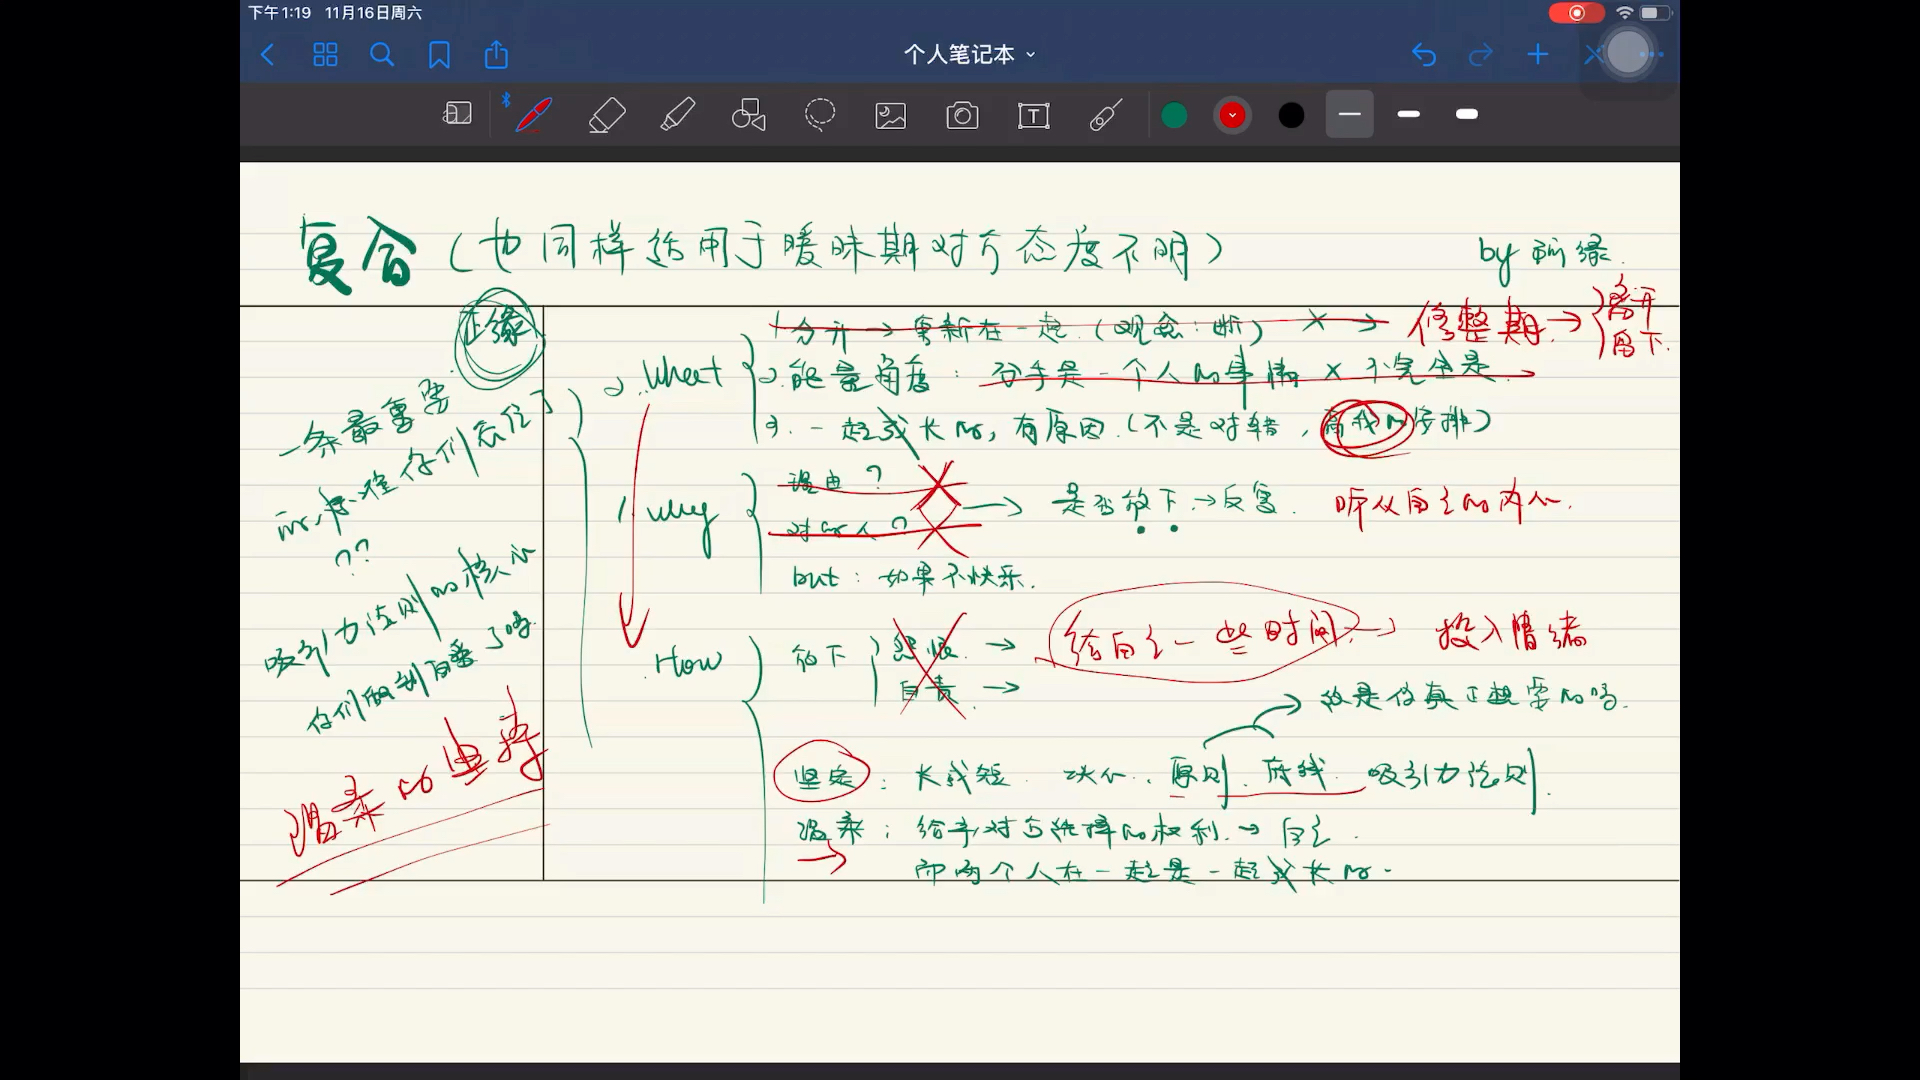1920x1080 pixels.
Task: Choose the red pen color
Action: tap(1233, 116)
